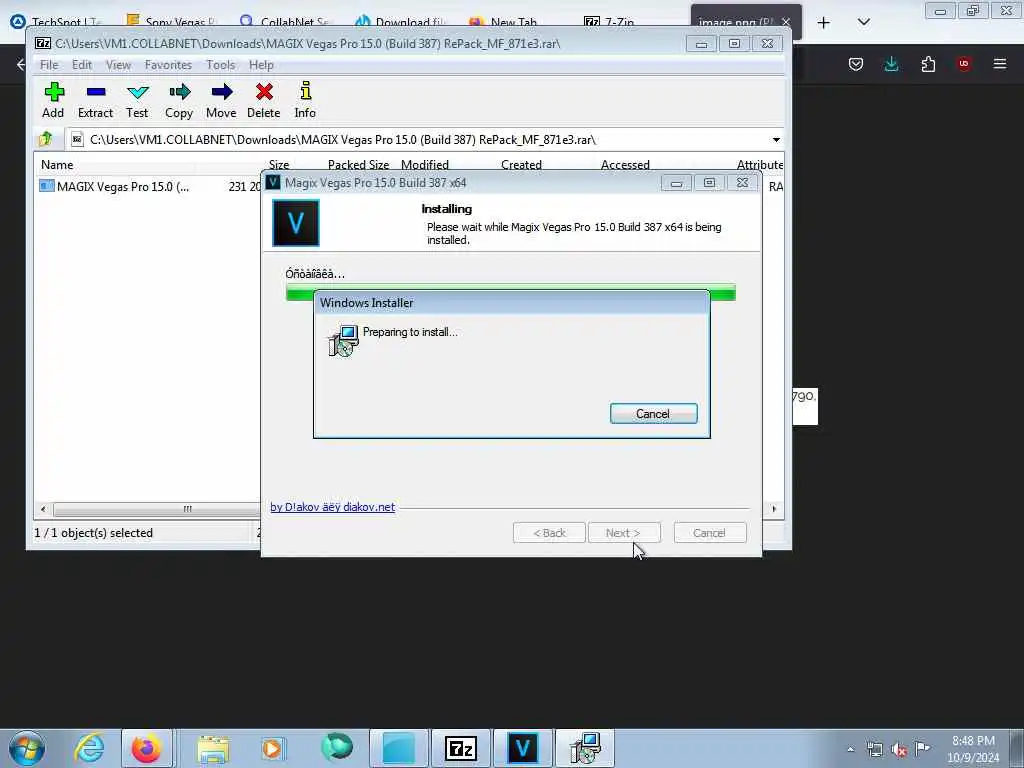The width and height of the screenshot is (1024, 768).
Task: Click the Test toolbar icon
Action: (x=137, y=100)
